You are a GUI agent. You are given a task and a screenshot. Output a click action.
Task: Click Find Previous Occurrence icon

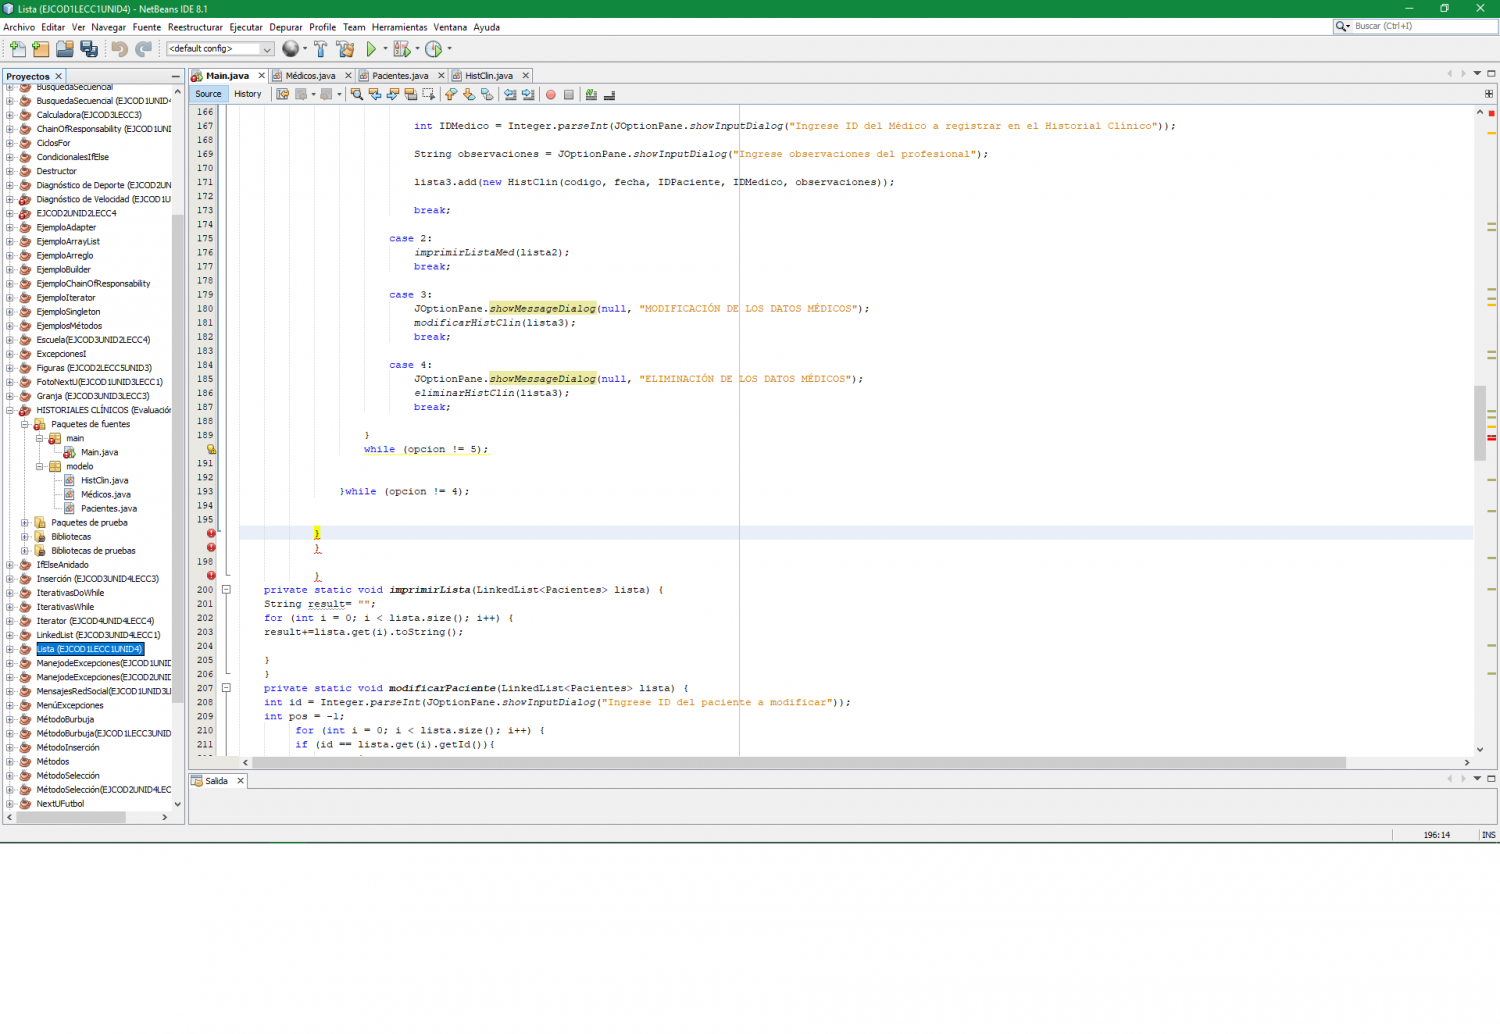(x=375, y=94)
